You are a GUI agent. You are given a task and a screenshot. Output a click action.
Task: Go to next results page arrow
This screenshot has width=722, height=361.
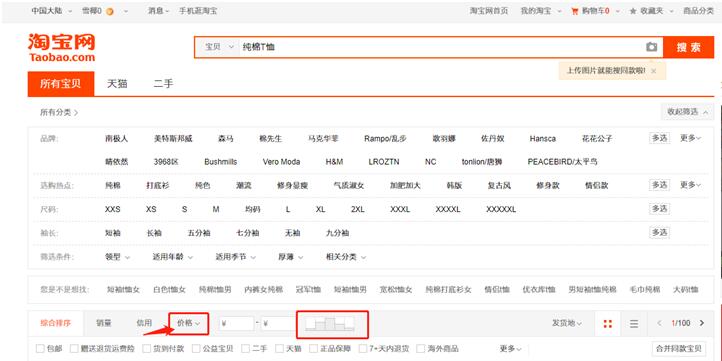point(702,323)
